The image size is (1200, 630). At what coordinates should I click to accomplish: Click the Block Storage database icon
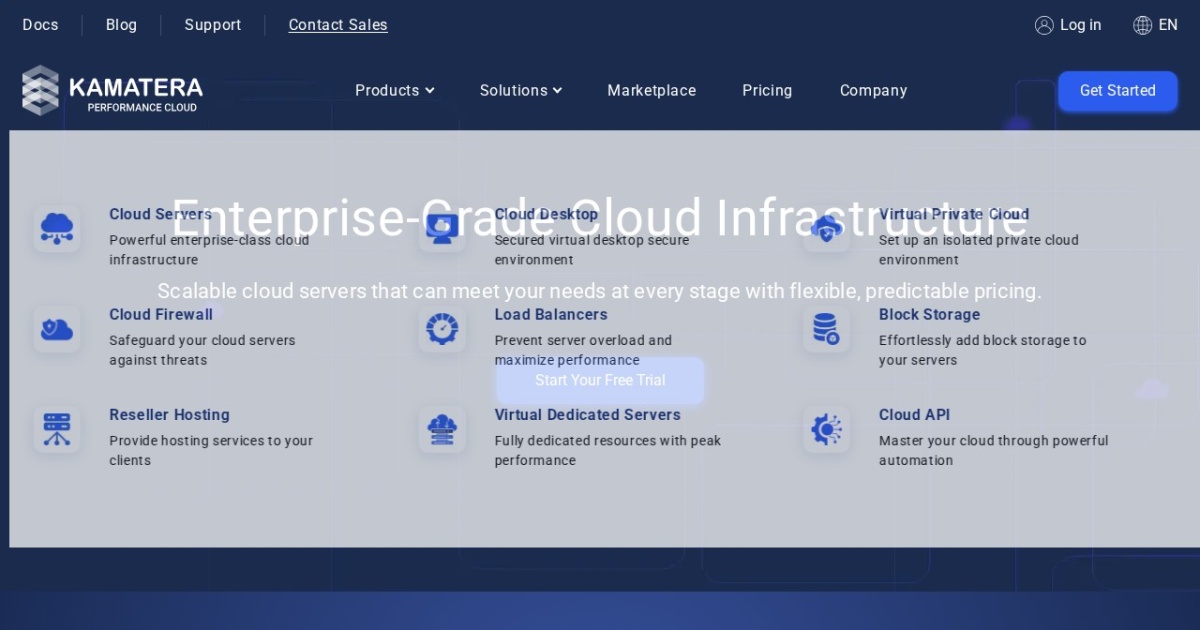[x=827, y=329]
